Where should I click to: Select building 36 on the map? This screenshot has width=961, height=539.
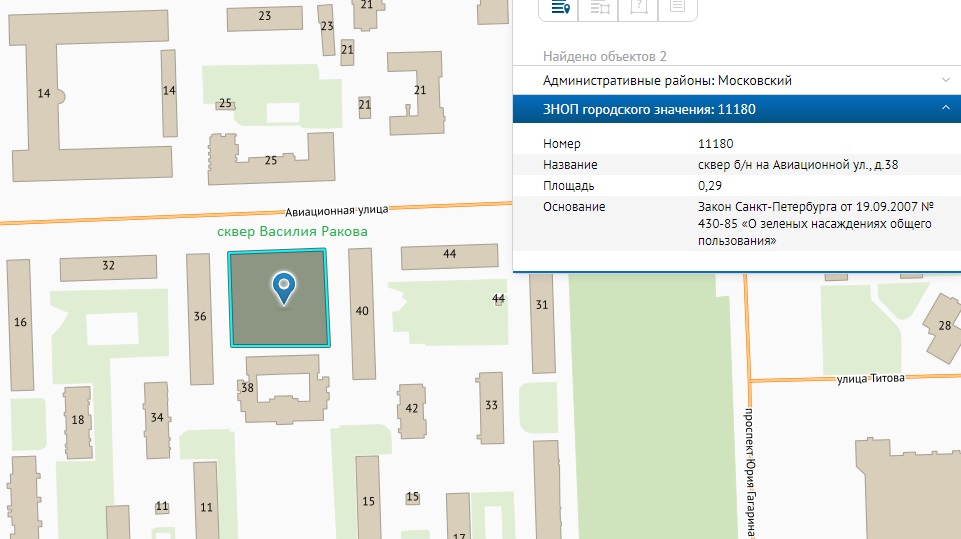tap(200, 316)
